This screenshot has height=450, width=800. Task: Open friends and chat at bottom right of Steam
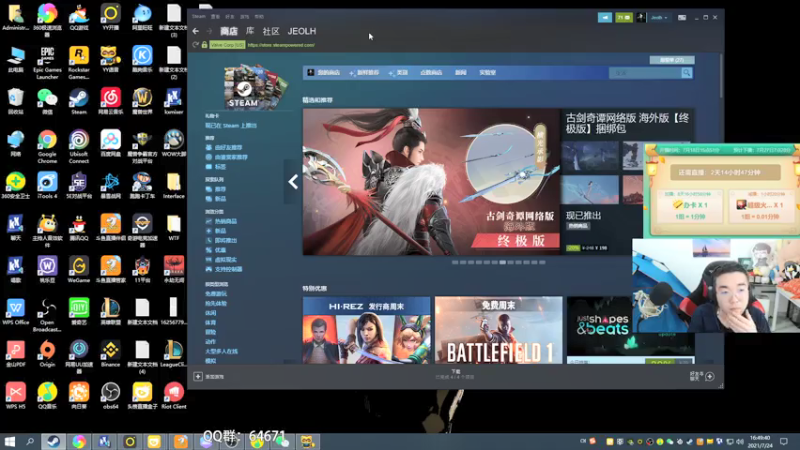pyautogui.click(x=703, y=376)
